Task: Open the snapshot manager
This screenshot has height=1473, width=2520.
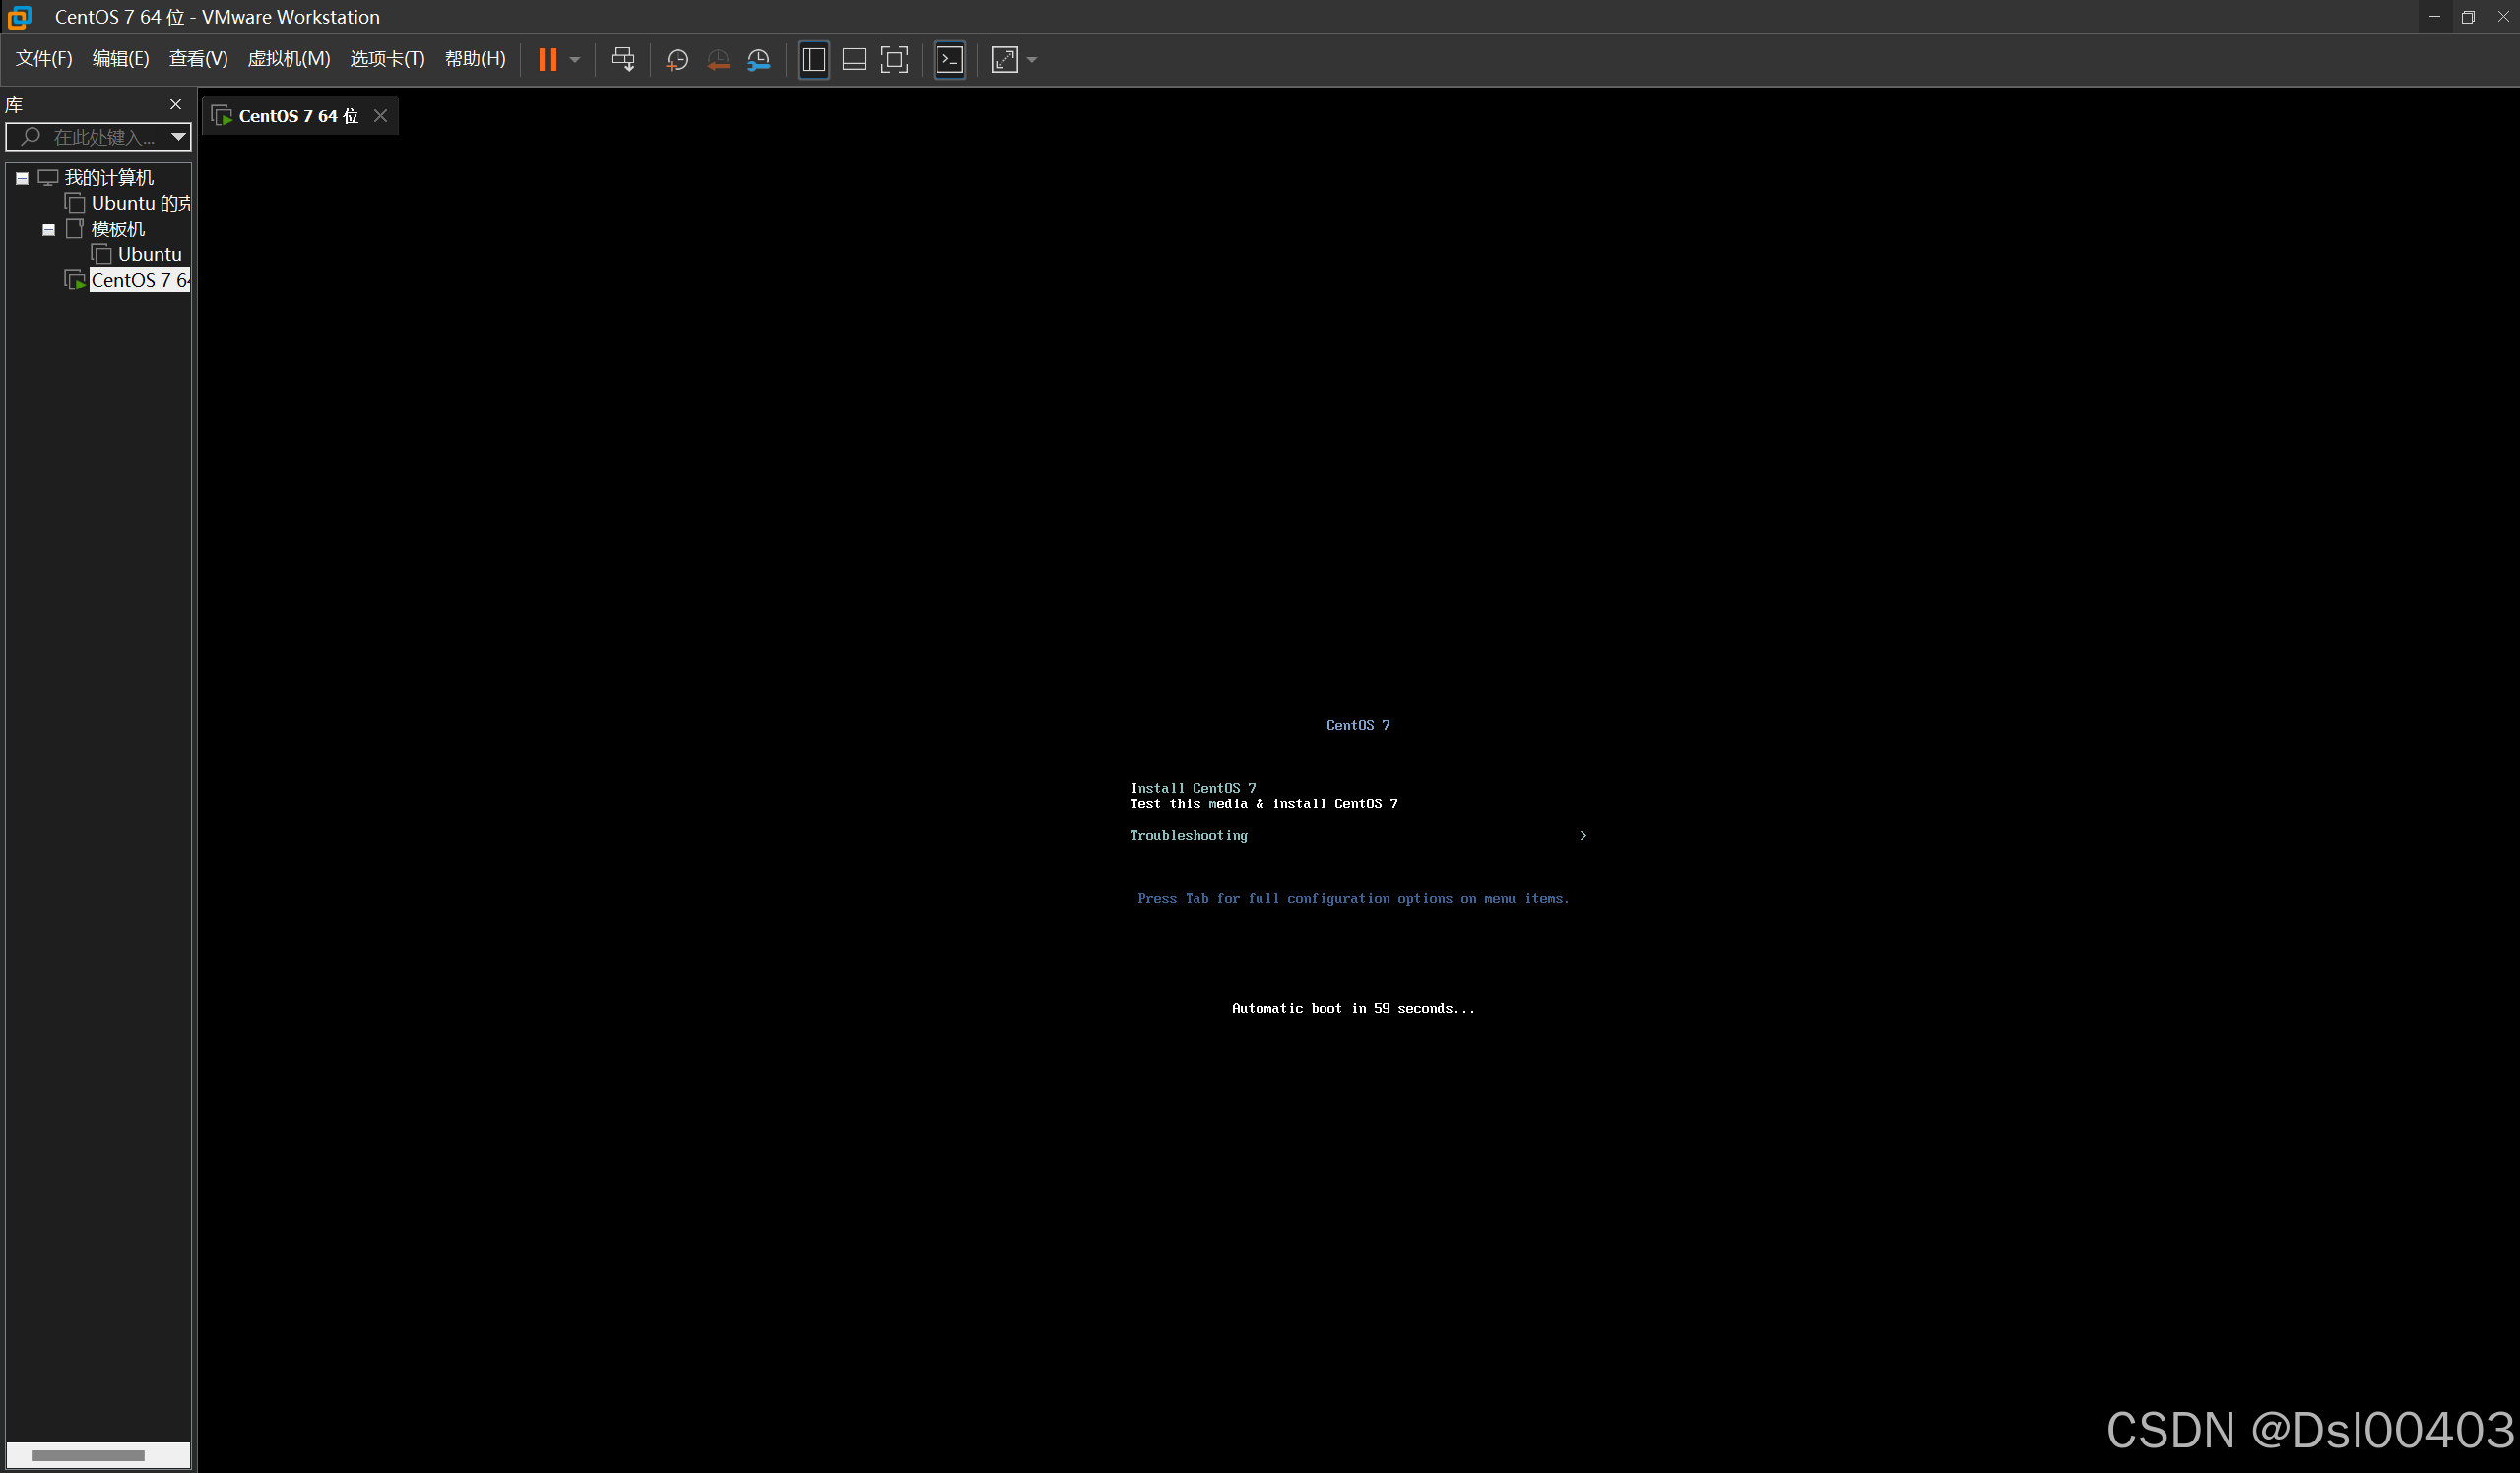Action: point(759,60)
